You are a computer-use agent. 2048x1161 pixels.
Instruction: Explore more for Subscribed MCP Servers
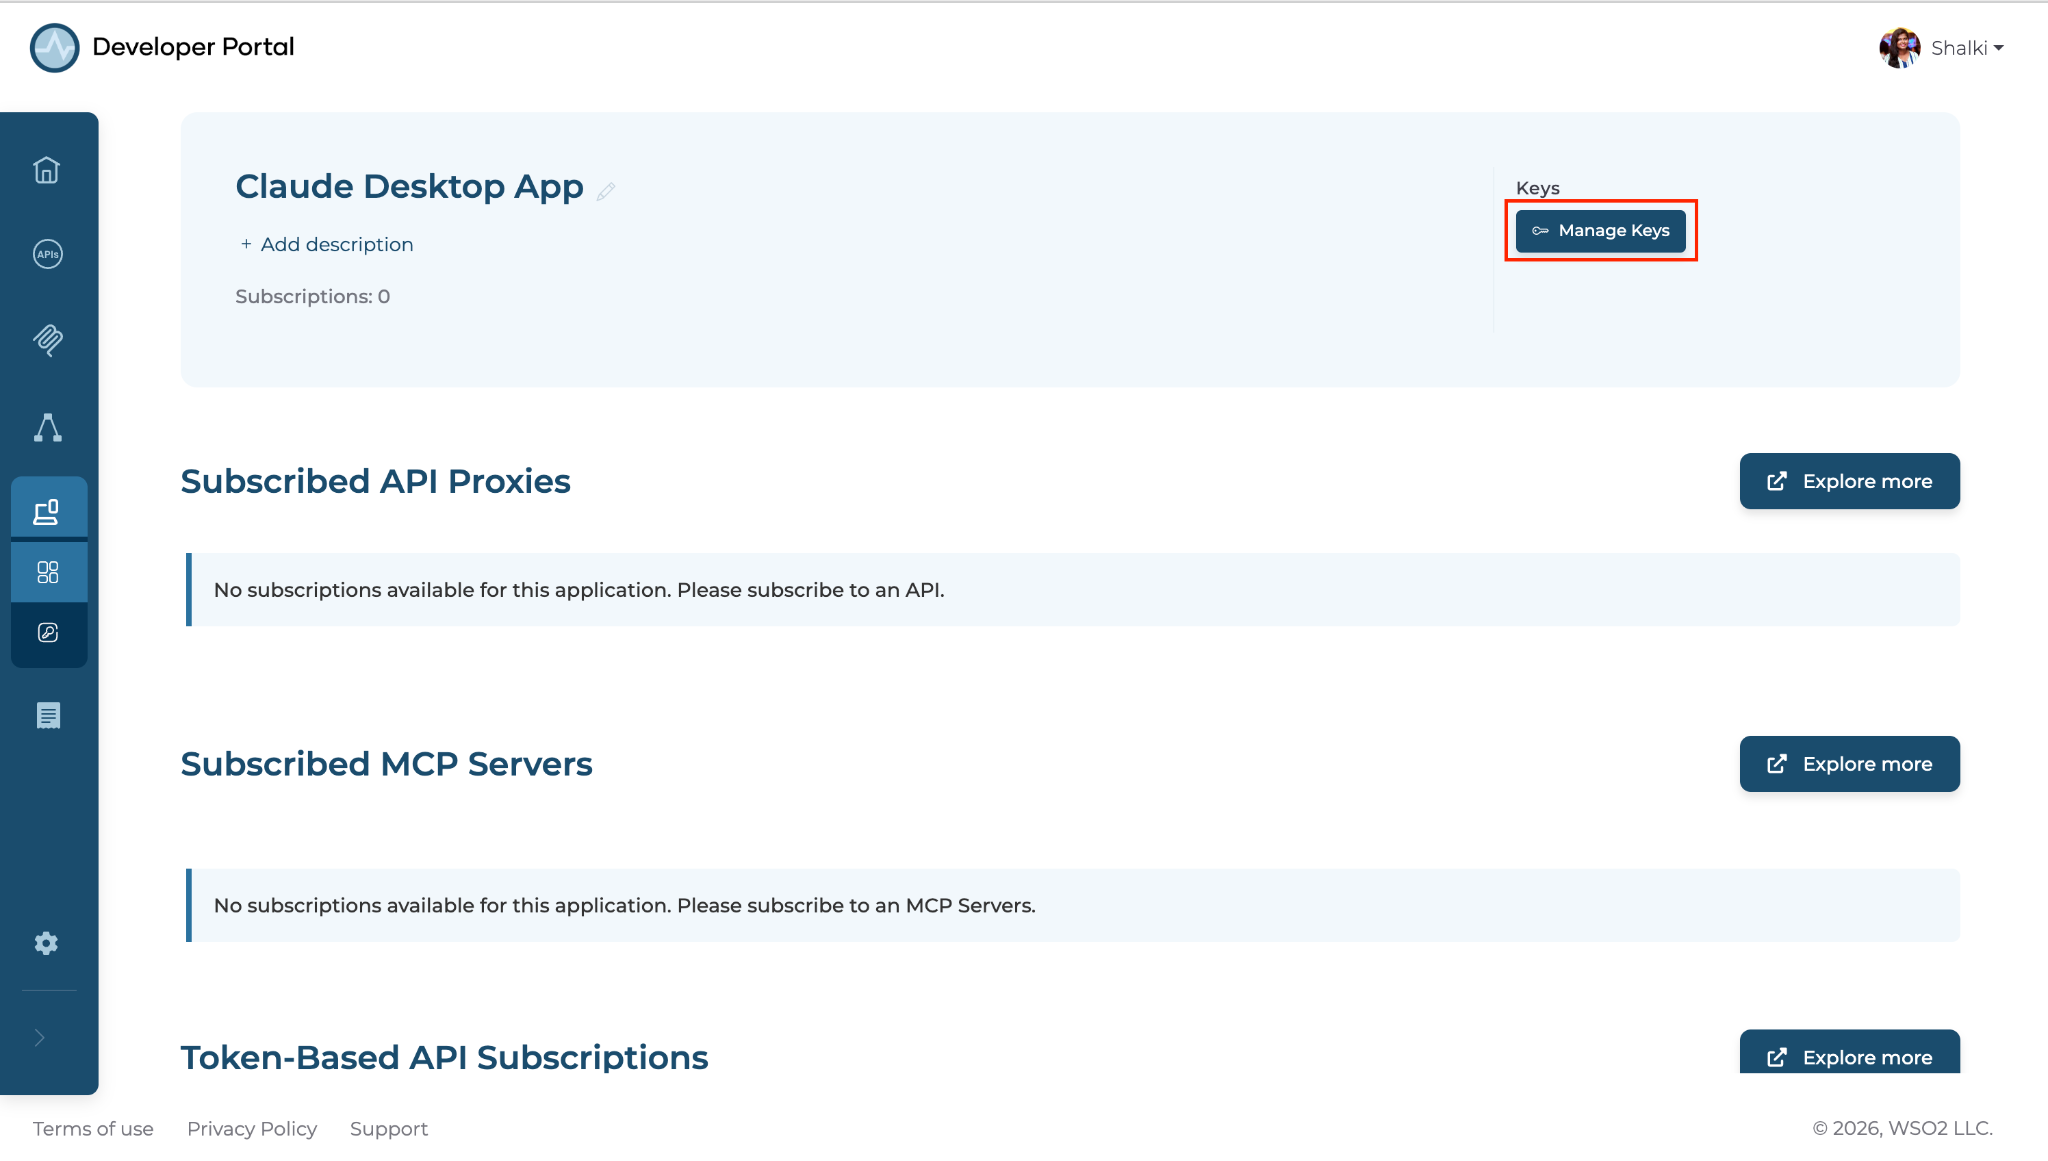1849,764
